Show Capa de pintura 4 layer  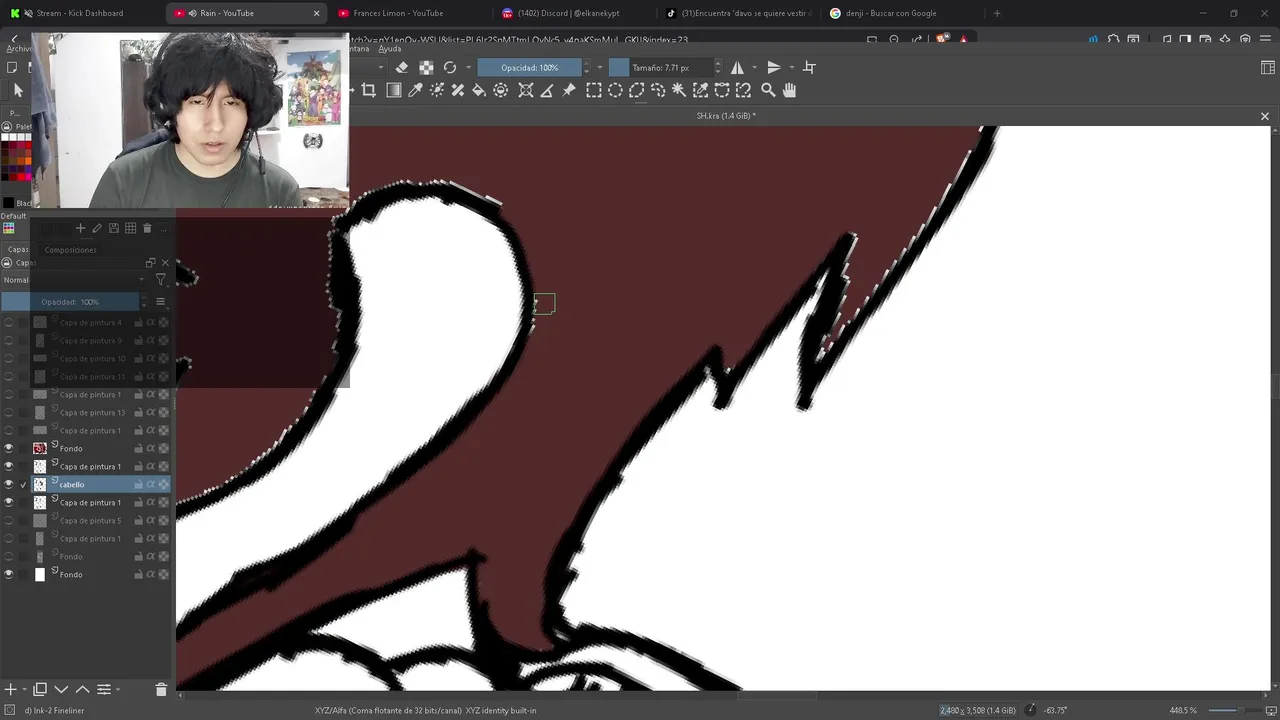(x=9, y=322)
